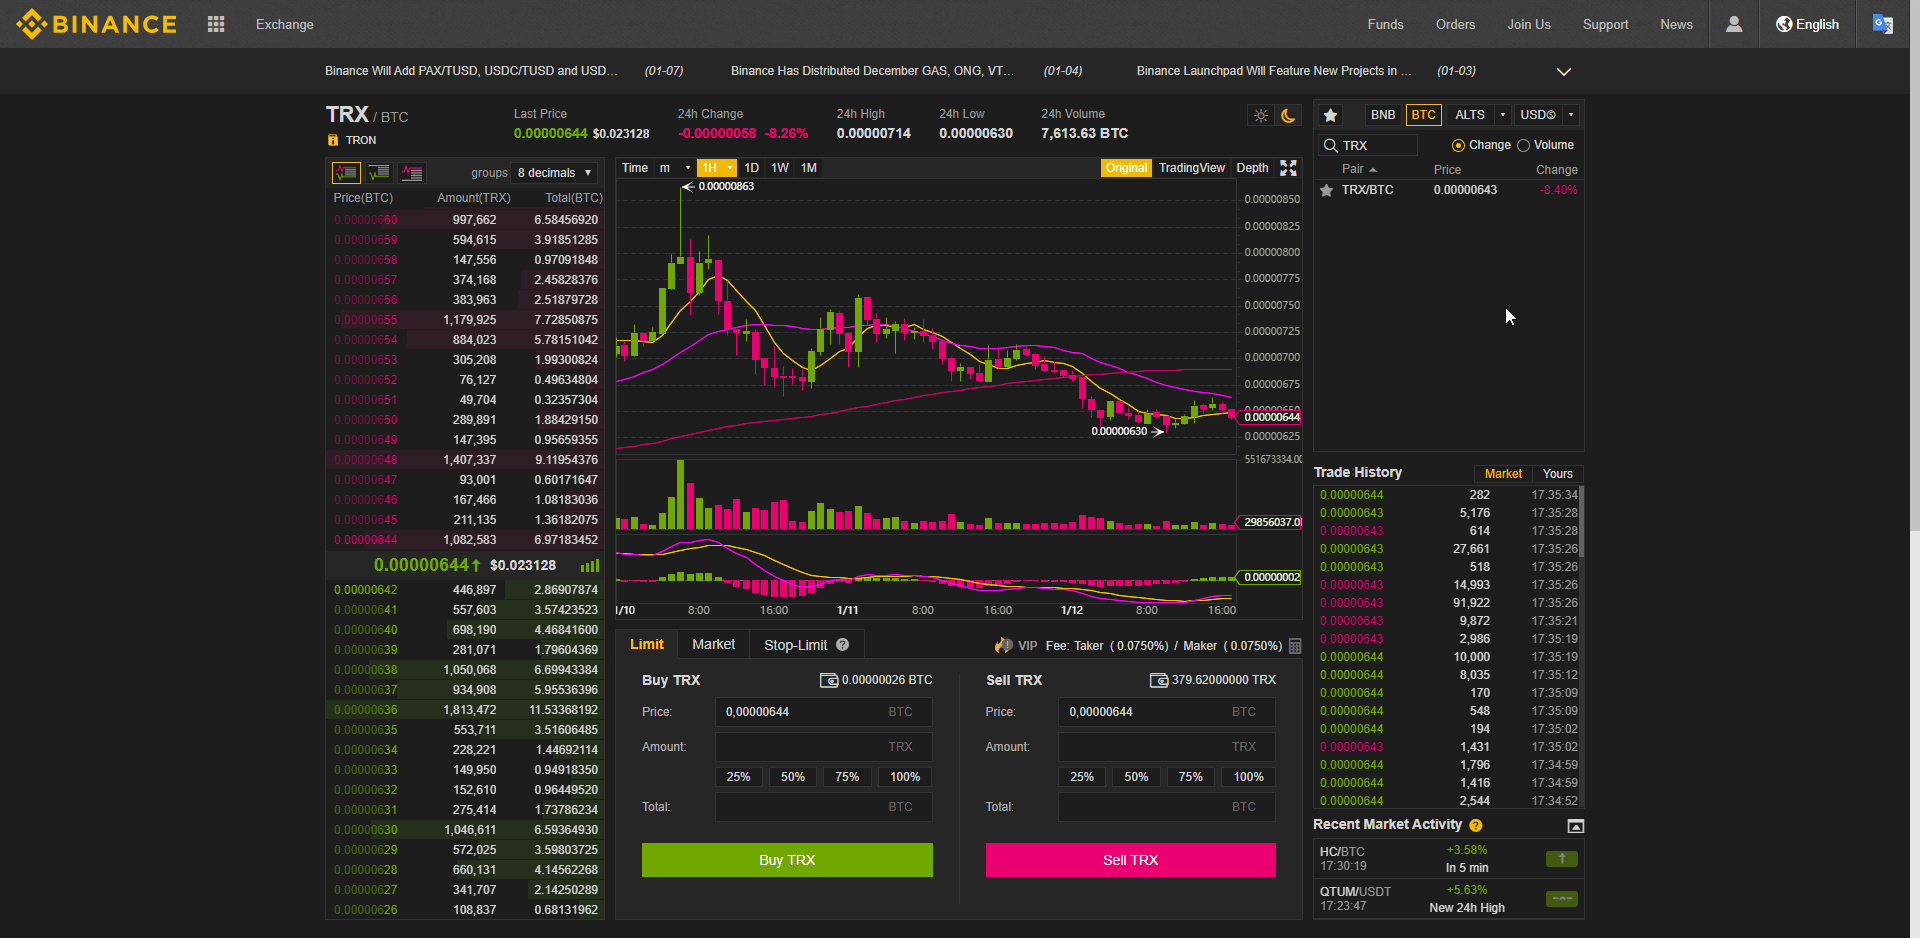Switch Trade History to Yours tab
Viewport: 1920px width, 938px height.
point(1557,474)
